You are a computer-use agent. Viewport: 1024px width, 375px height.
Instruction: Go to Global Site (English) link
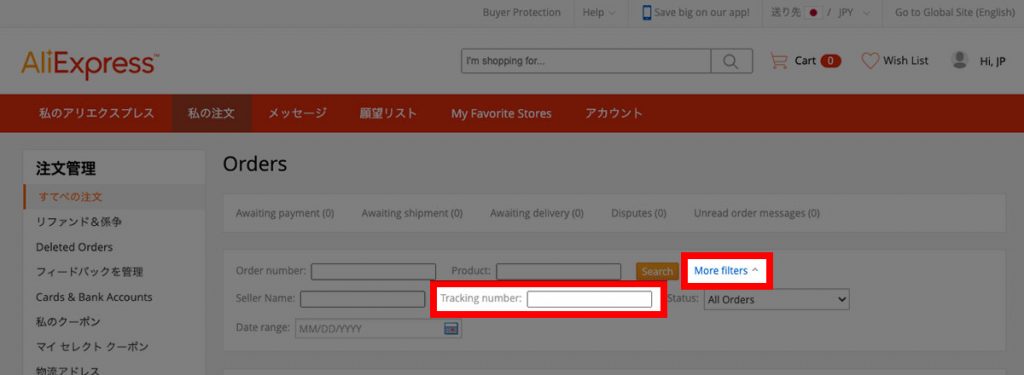(955, 12)
